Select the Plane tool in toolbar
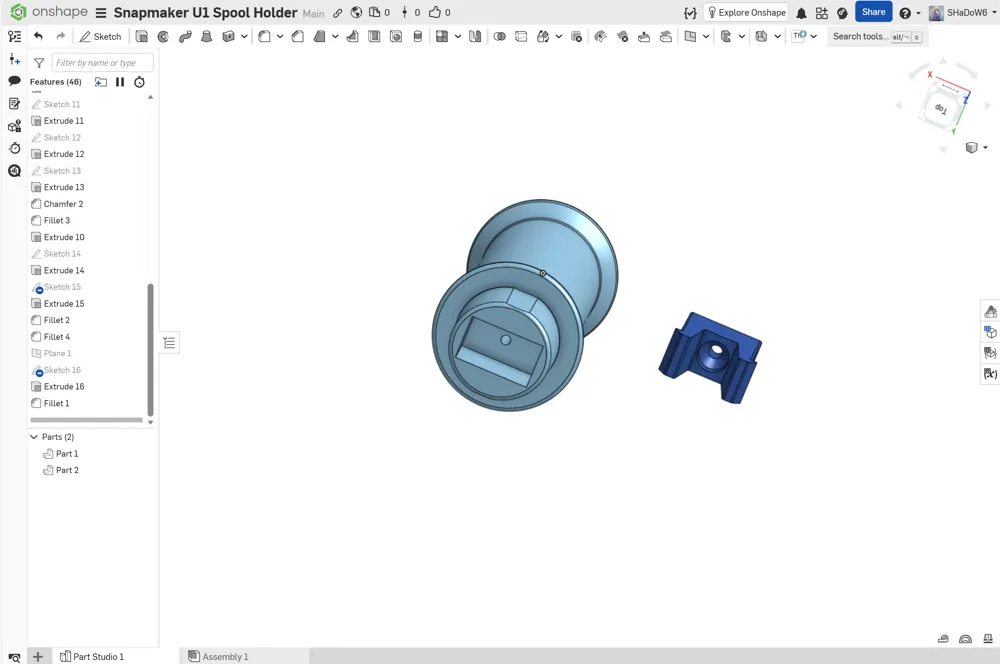The image size is (1000, 664). pyautogui.click(x=690, y=36)
